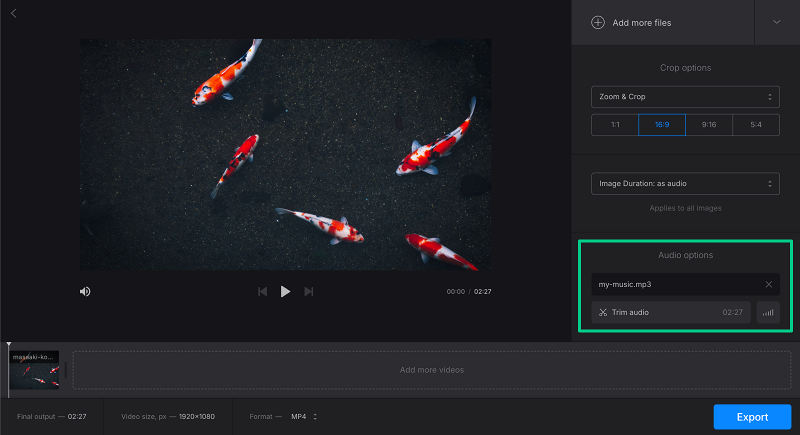Skip to the previous clip

pyautogui.click(x=262, y=292)
